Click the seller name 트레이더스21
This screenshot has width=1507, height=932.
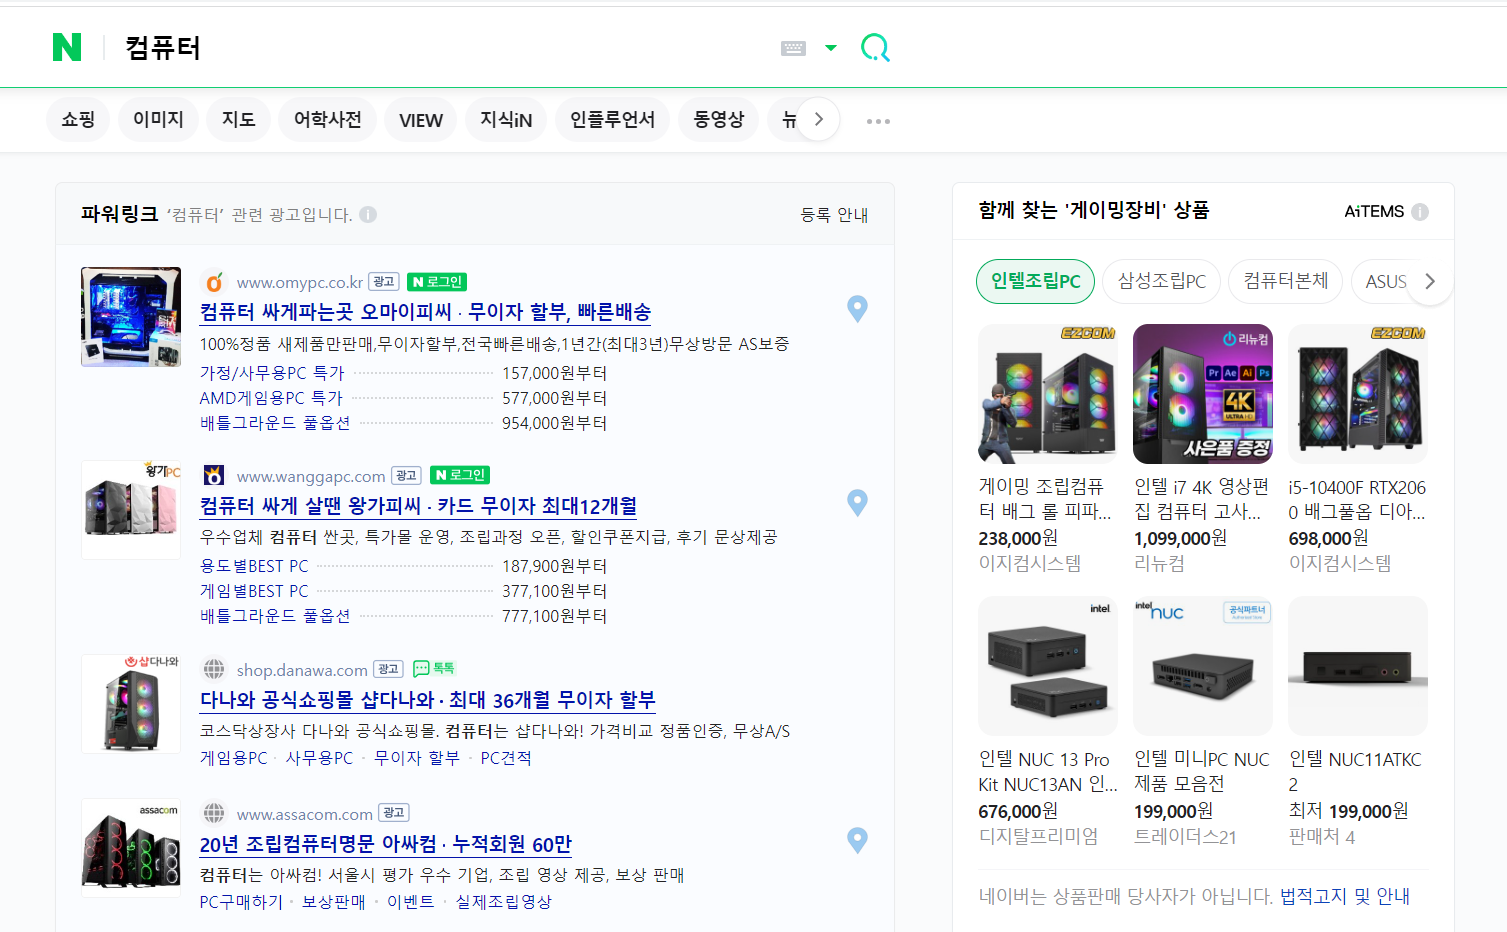1185,836
